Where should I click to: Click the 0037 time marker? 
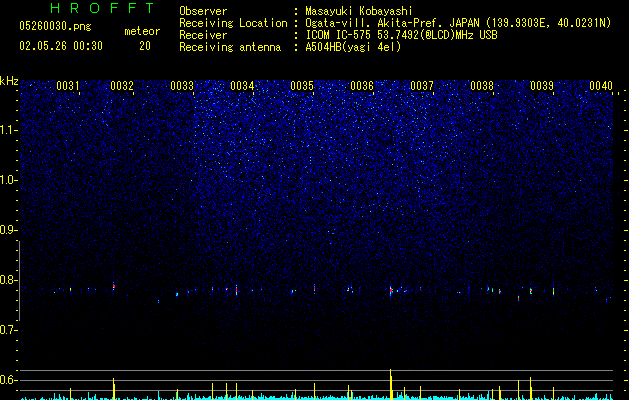tap(422, 86)
